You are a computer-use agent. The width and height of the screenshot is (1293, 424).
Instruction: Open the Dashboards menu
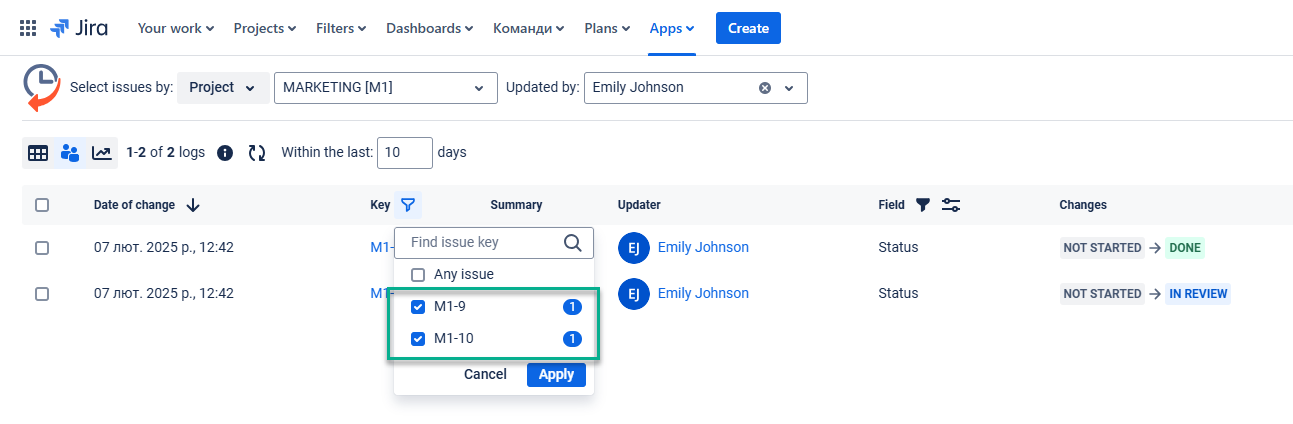point(430,28)
